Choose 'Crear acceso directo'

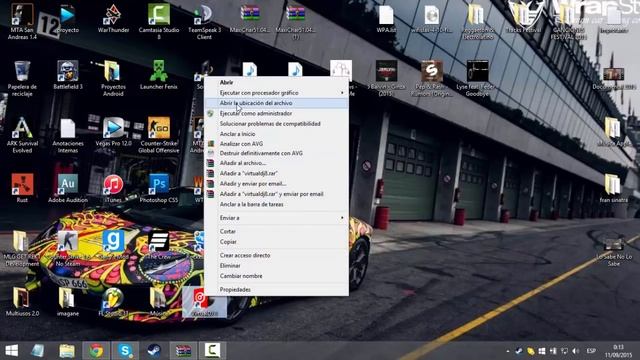(245, 255)
